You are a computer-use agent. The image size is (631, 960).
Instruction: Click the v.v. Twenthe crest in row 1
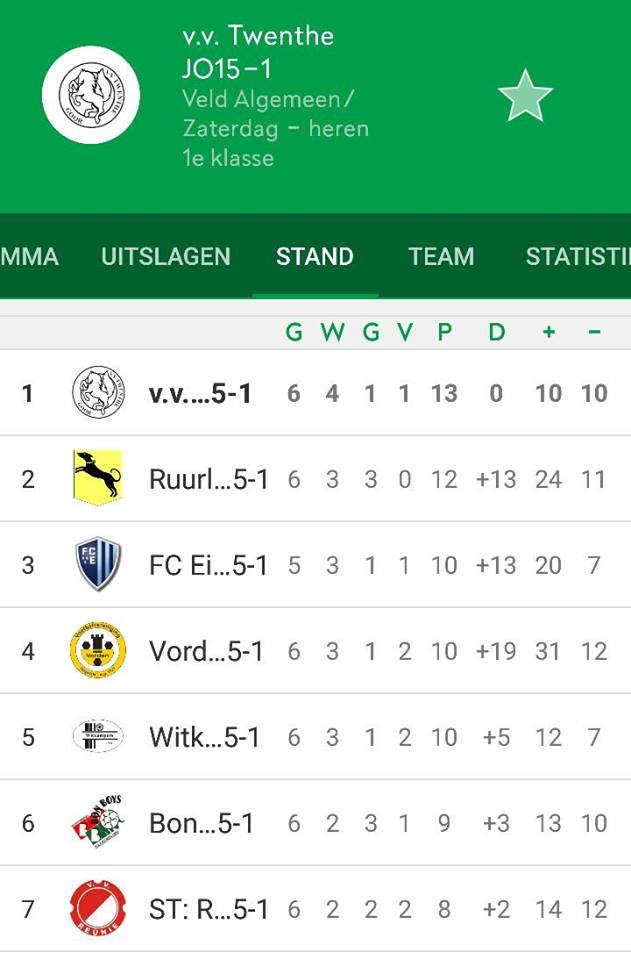[99, 392]
